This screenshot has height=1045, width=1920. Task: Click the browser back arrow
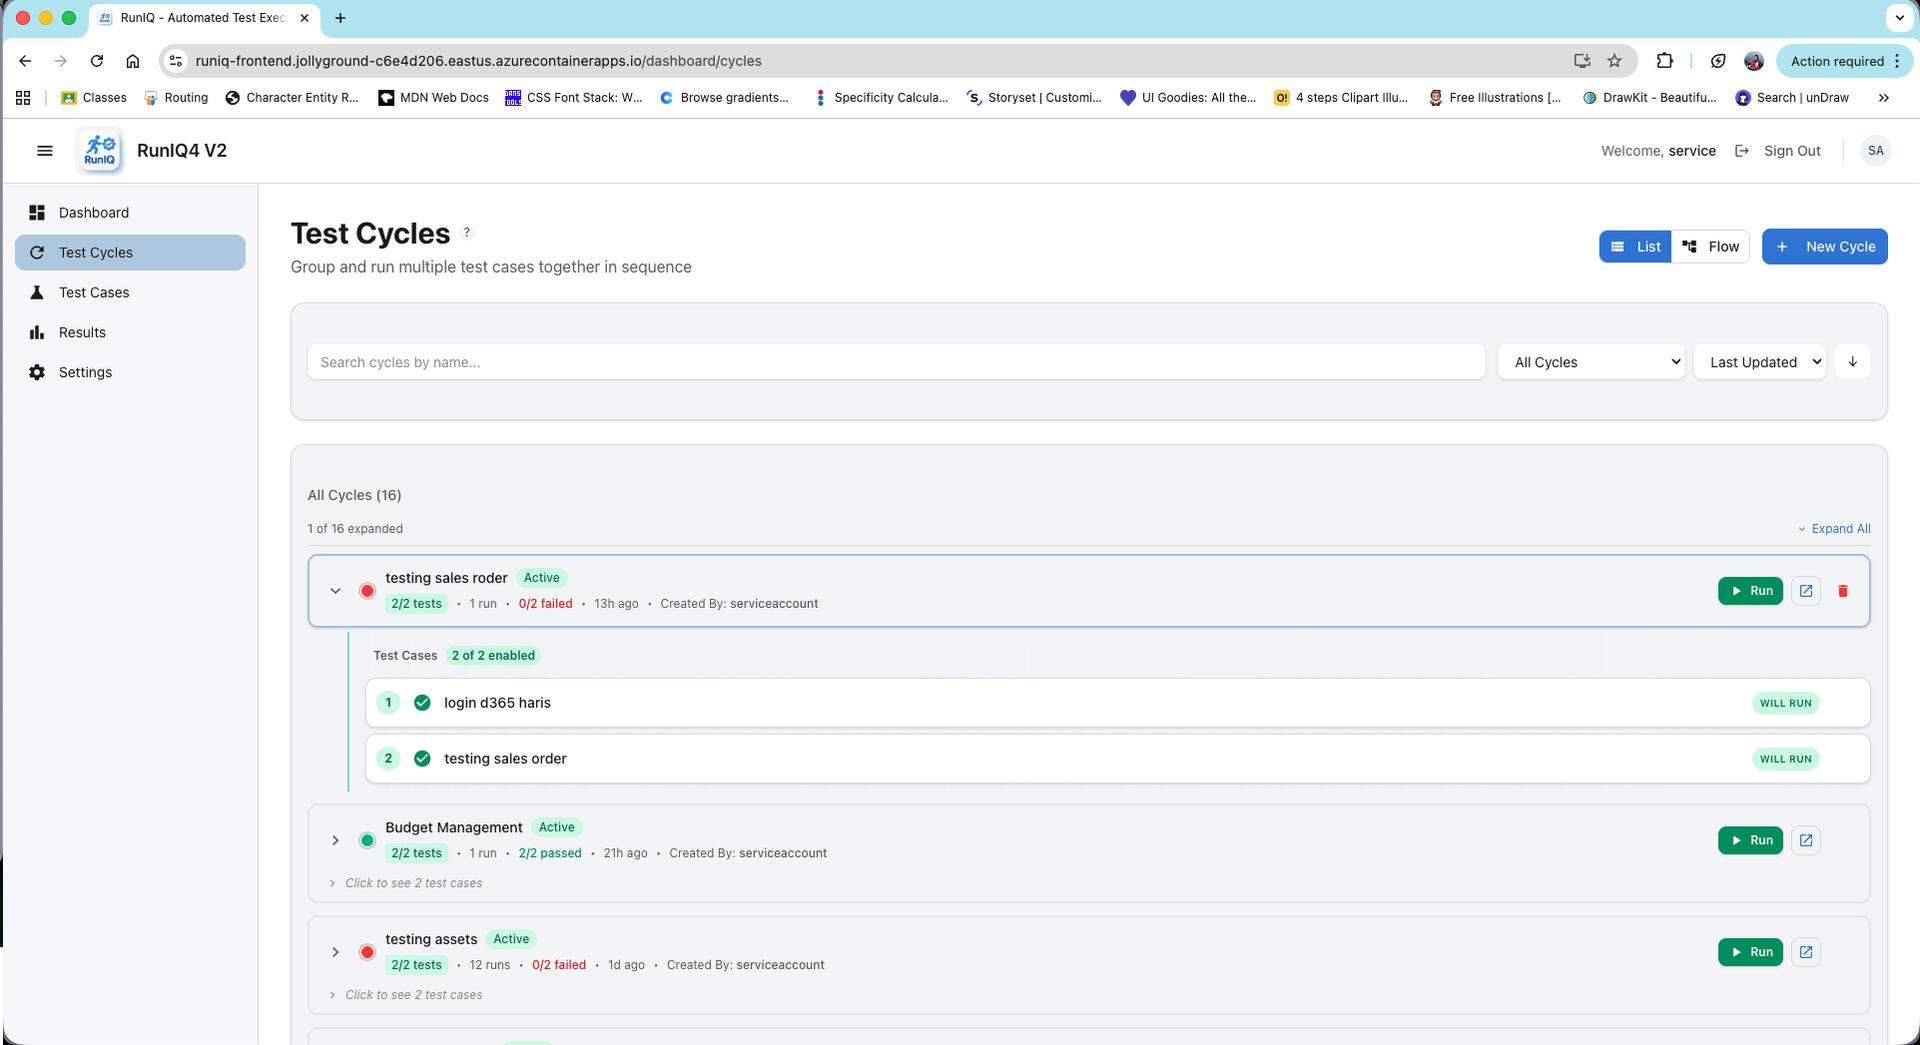[25, 61]
